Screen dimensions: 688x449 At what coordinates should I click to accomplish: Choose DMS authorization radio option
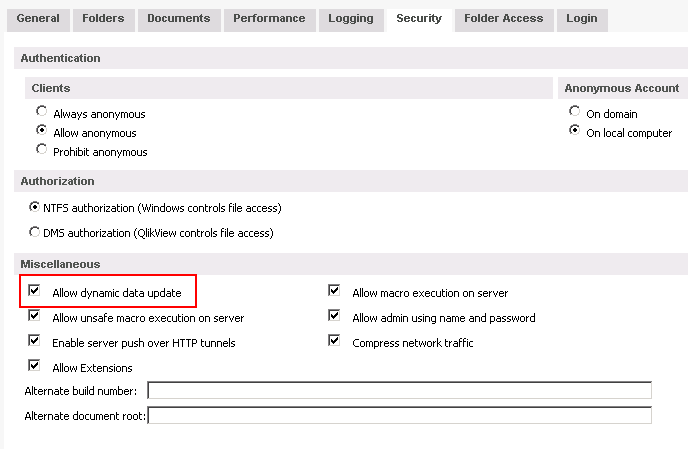pyautogui.click(x=35, y=232)
